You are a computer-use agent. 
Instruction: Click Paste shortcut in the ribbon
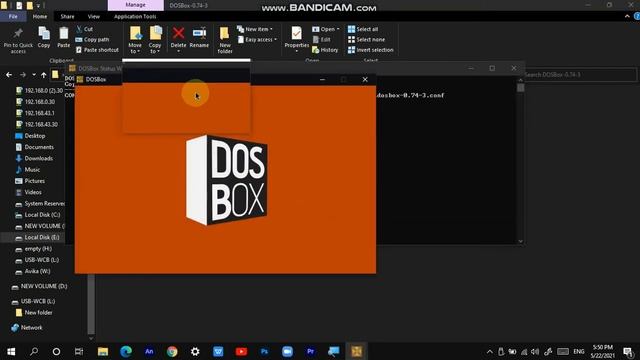pyautogui.click(x=97, y=50)
